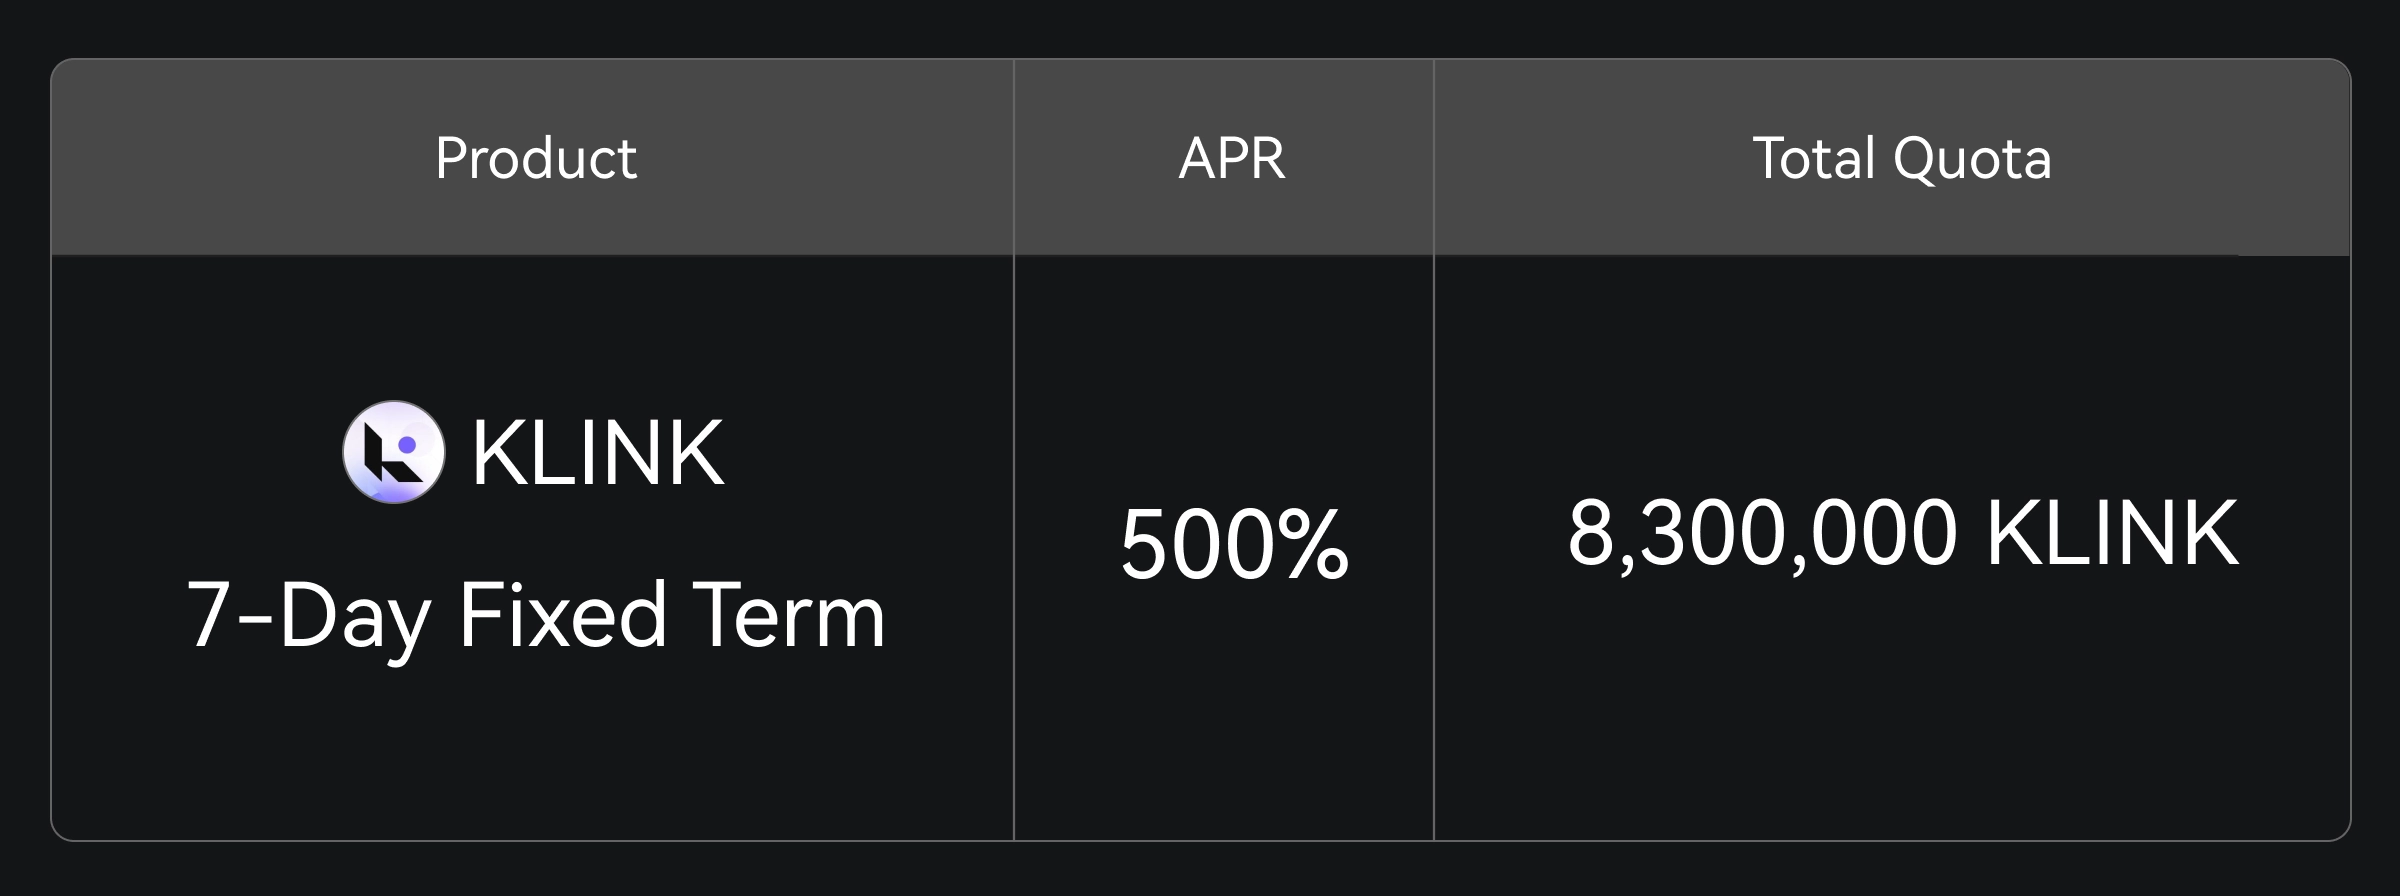
Task: Click the KLINK name beside the logo
Action: tap(597, 454)
